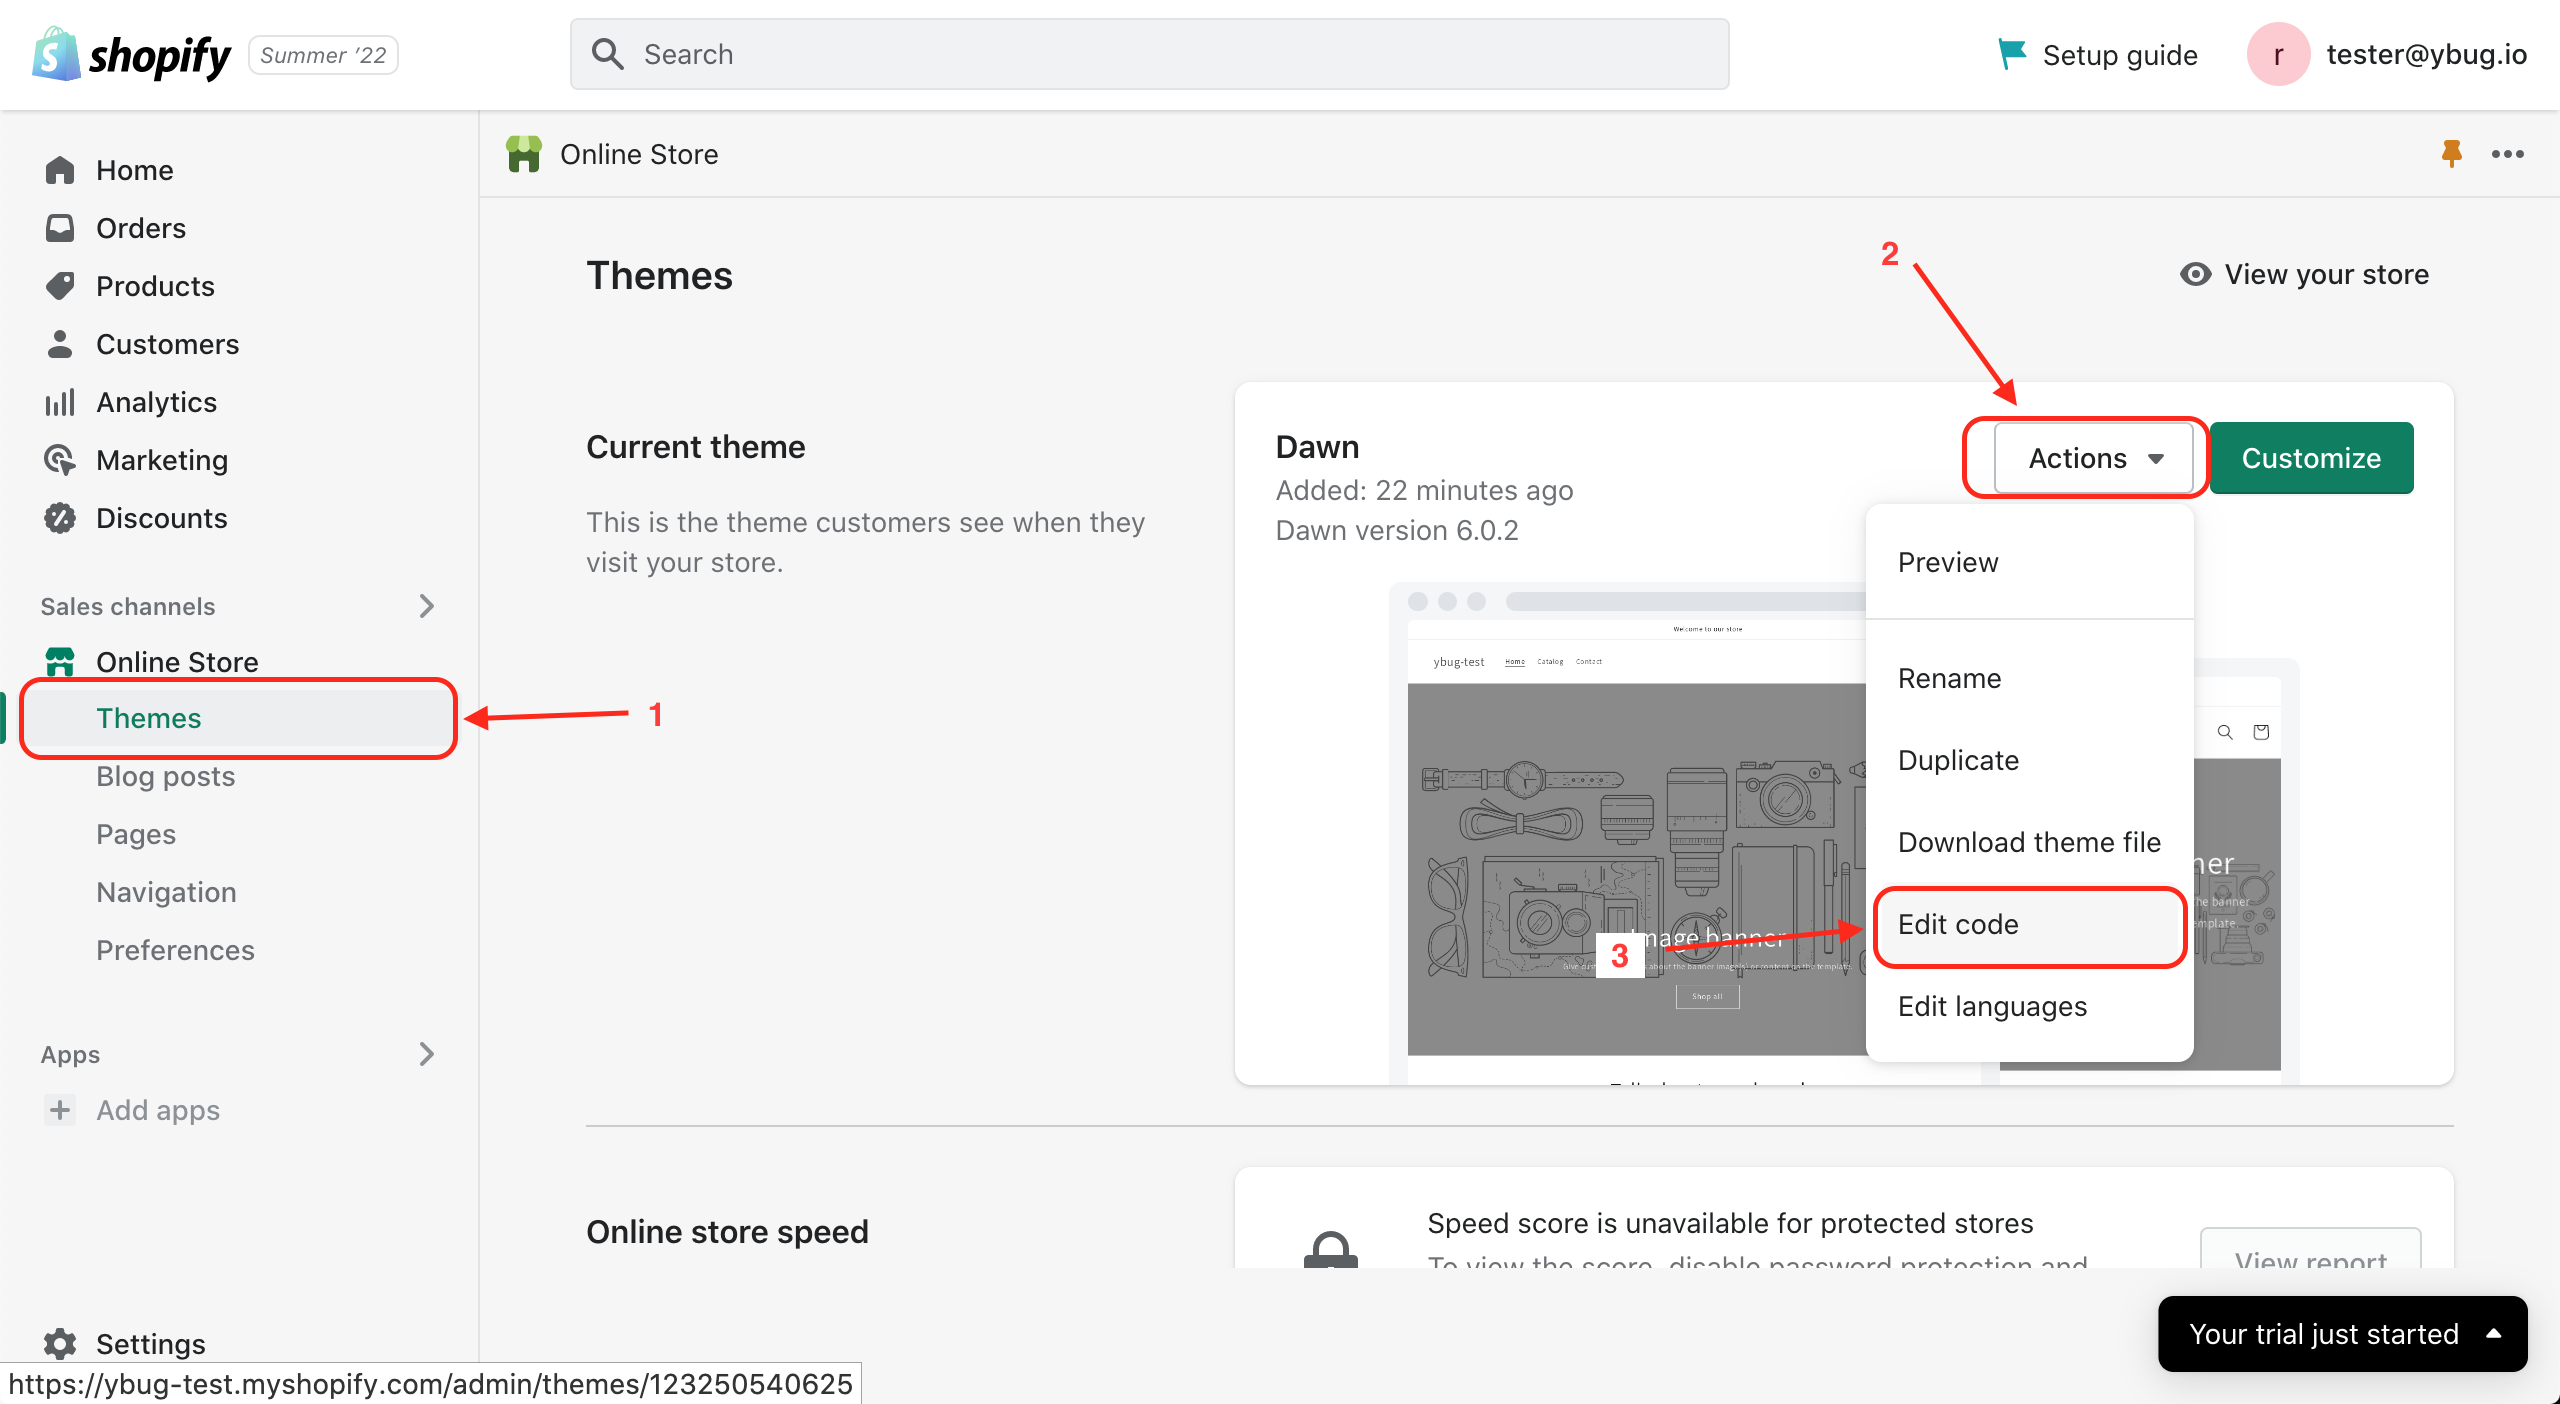The height and width of the screenshot is (1404, 2560).
Task: Click the plus icon beside Add apps
Action: tap(60, 1110)
